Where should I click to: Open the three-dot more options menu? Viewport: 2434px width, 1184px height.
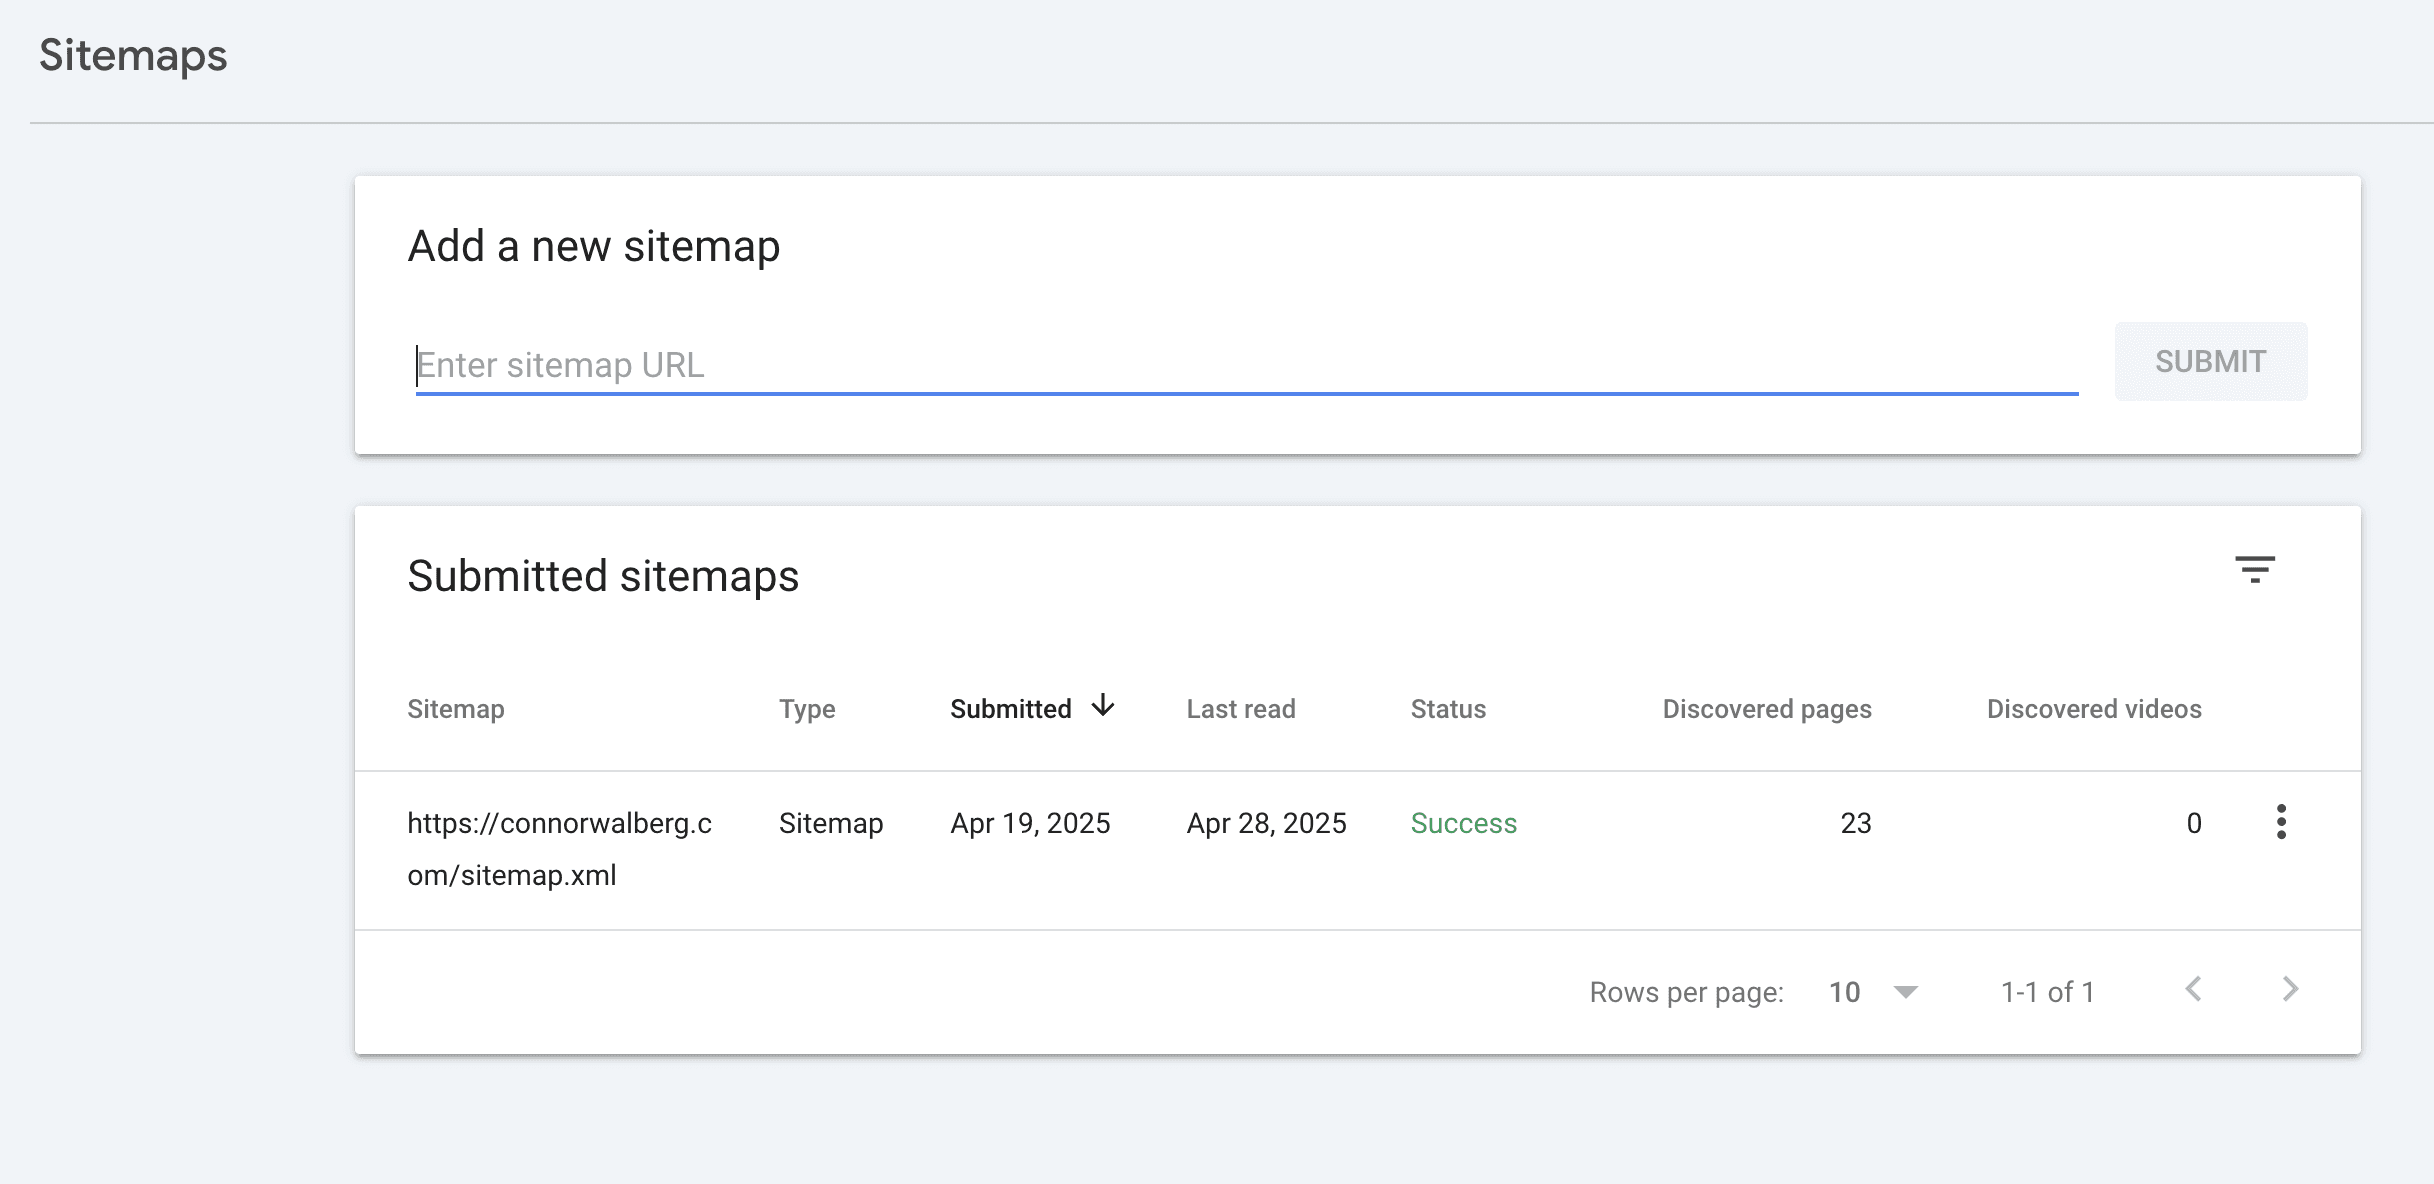coord(2280,822)
